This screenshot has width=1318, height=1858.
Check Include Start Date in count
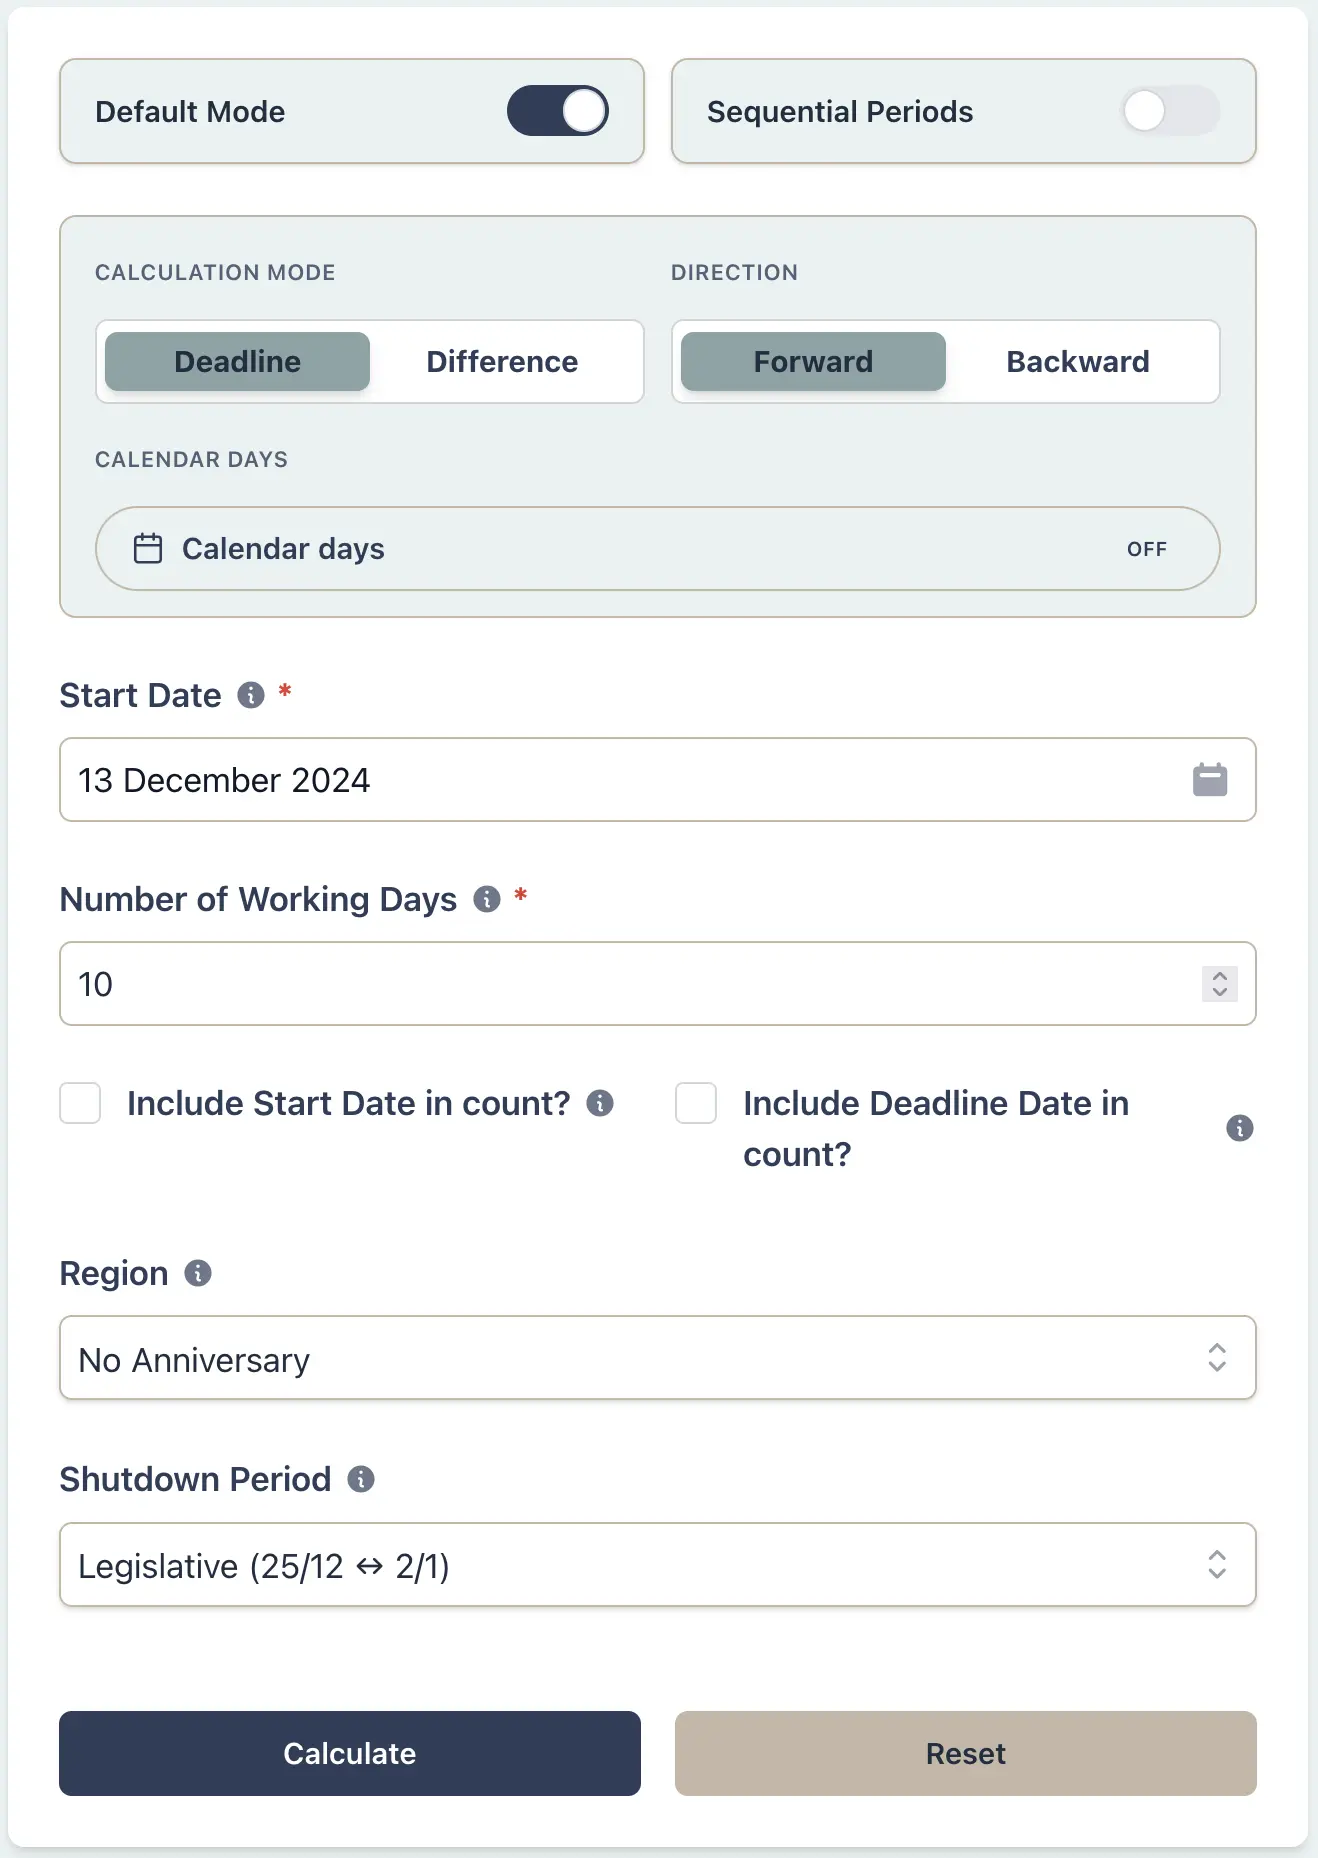click(80, 1103)
